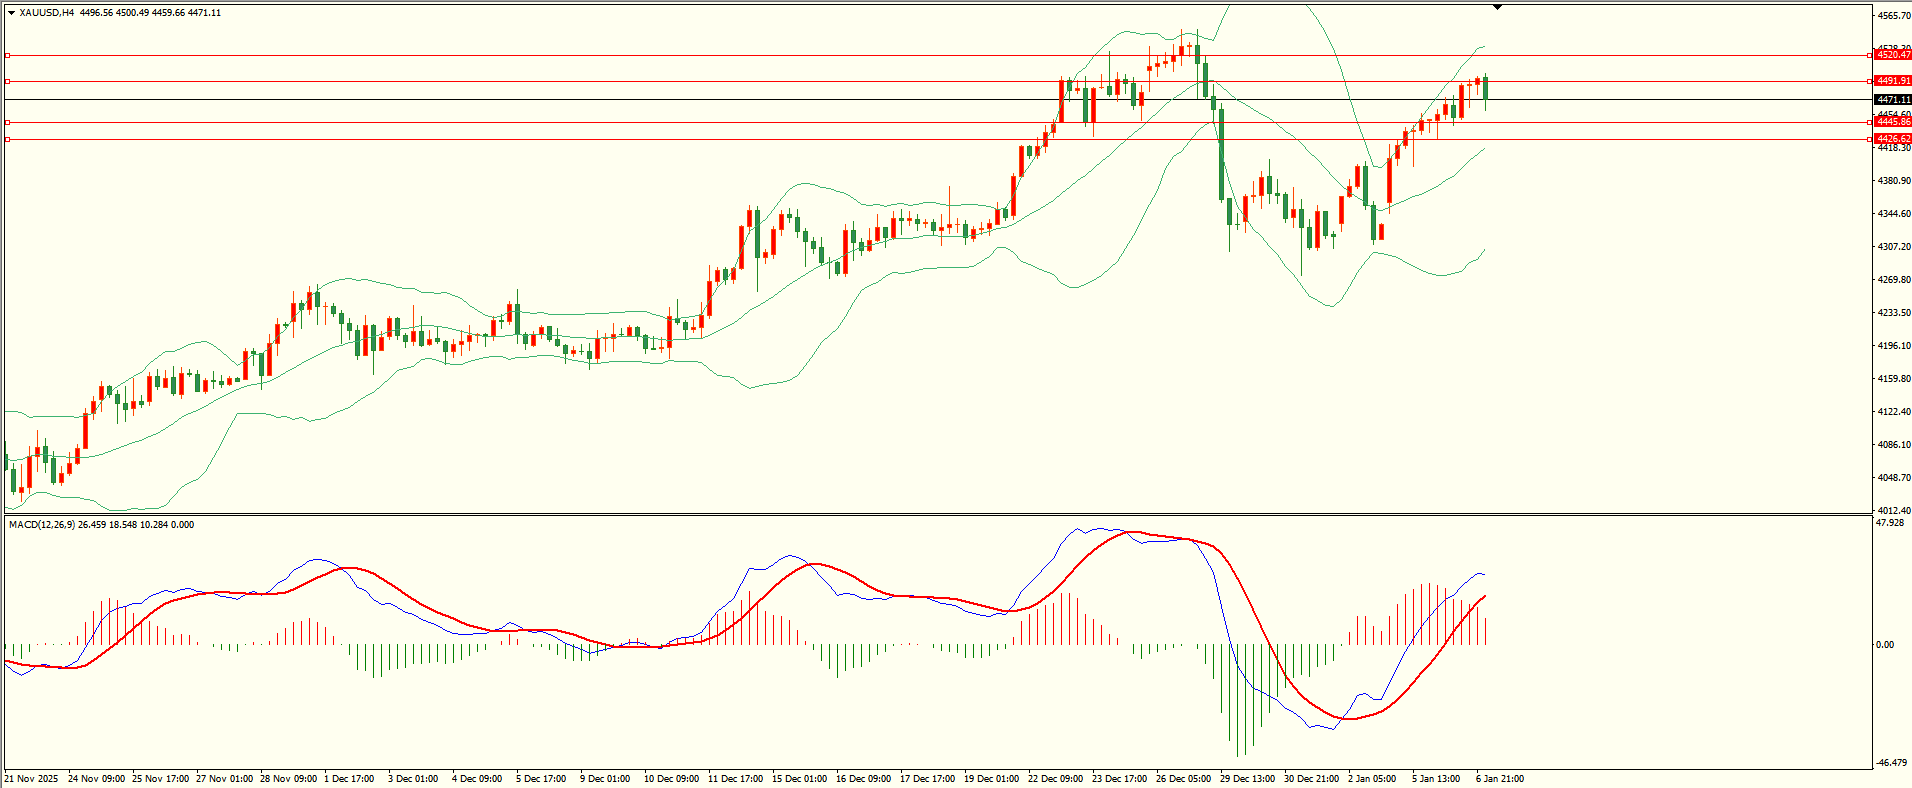1912x788 pixels.
Task: Select the red 4426.62 price tag
Action: point(1893,139)
